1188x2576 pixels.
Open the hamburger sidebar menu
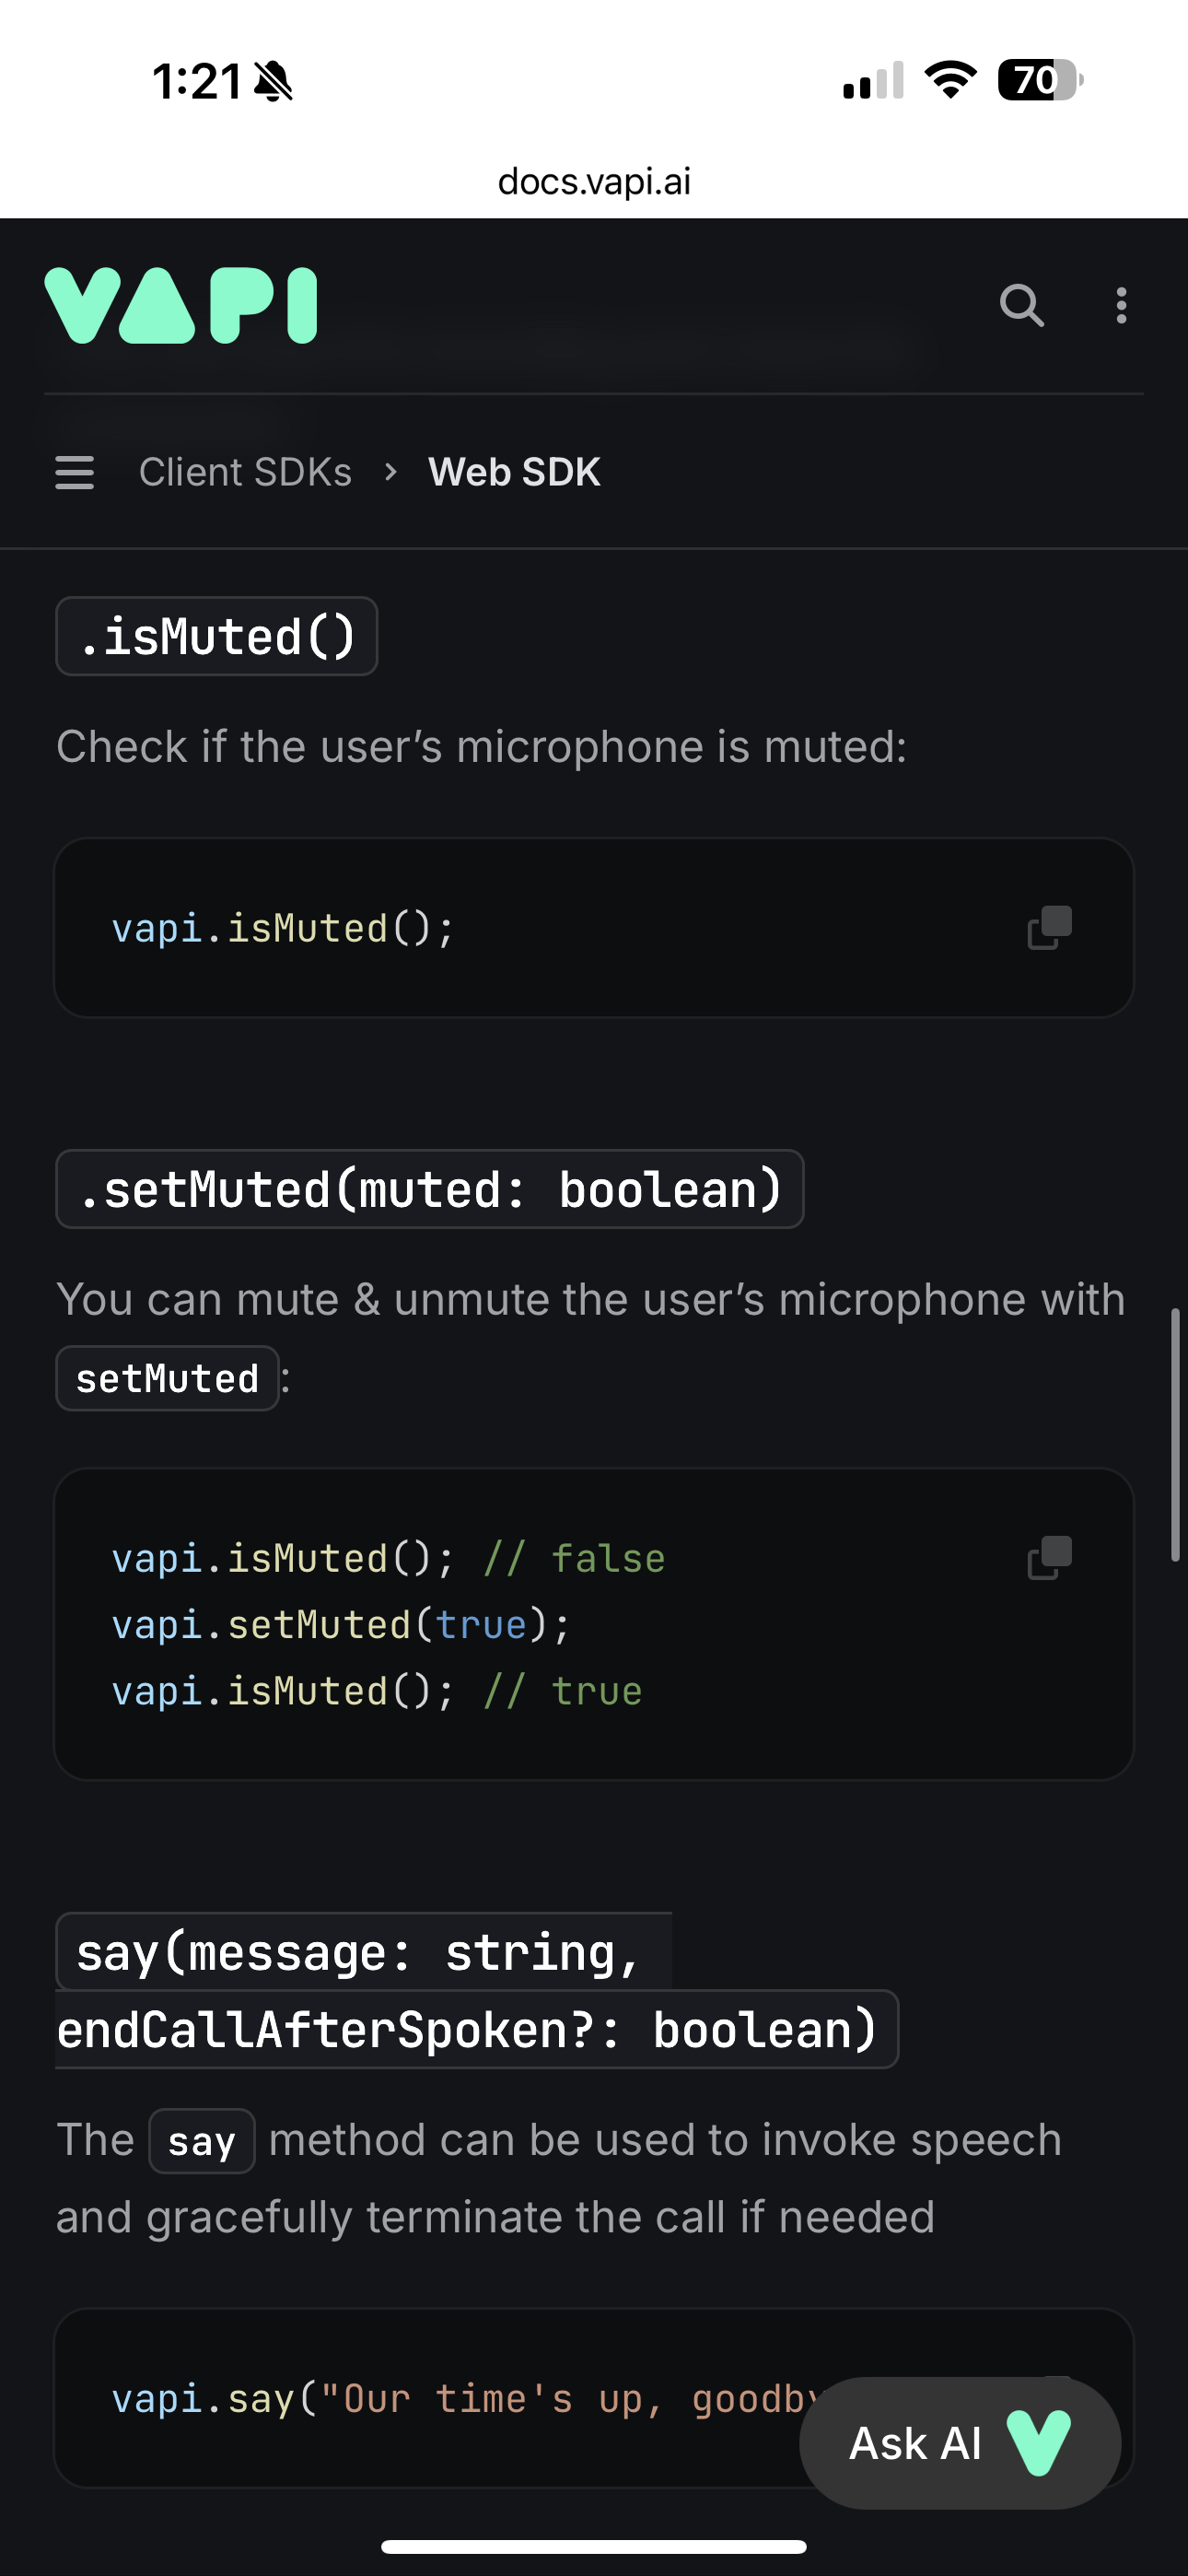tap(75, 472)
